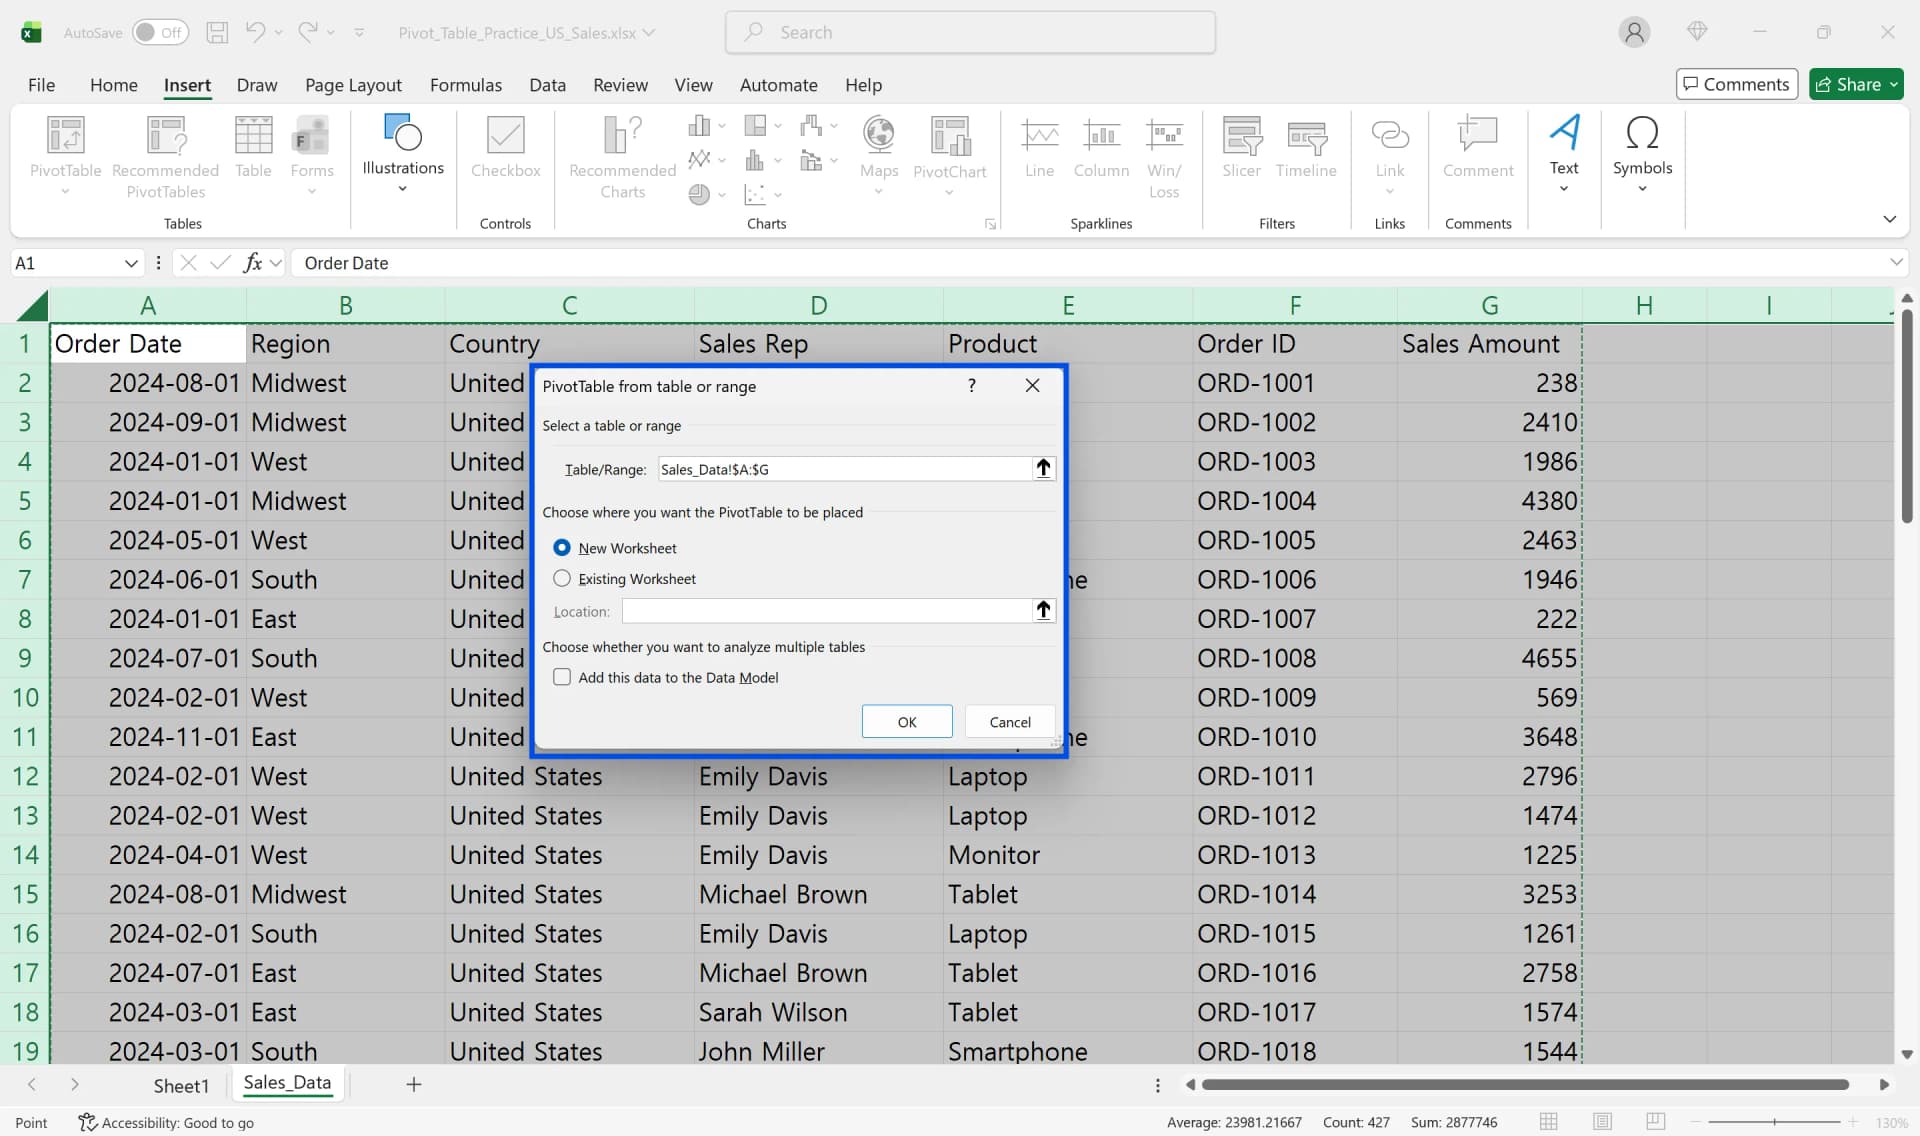
Task: Collapse the ribbon with the chevron
Action: (x=1889, y=218)
